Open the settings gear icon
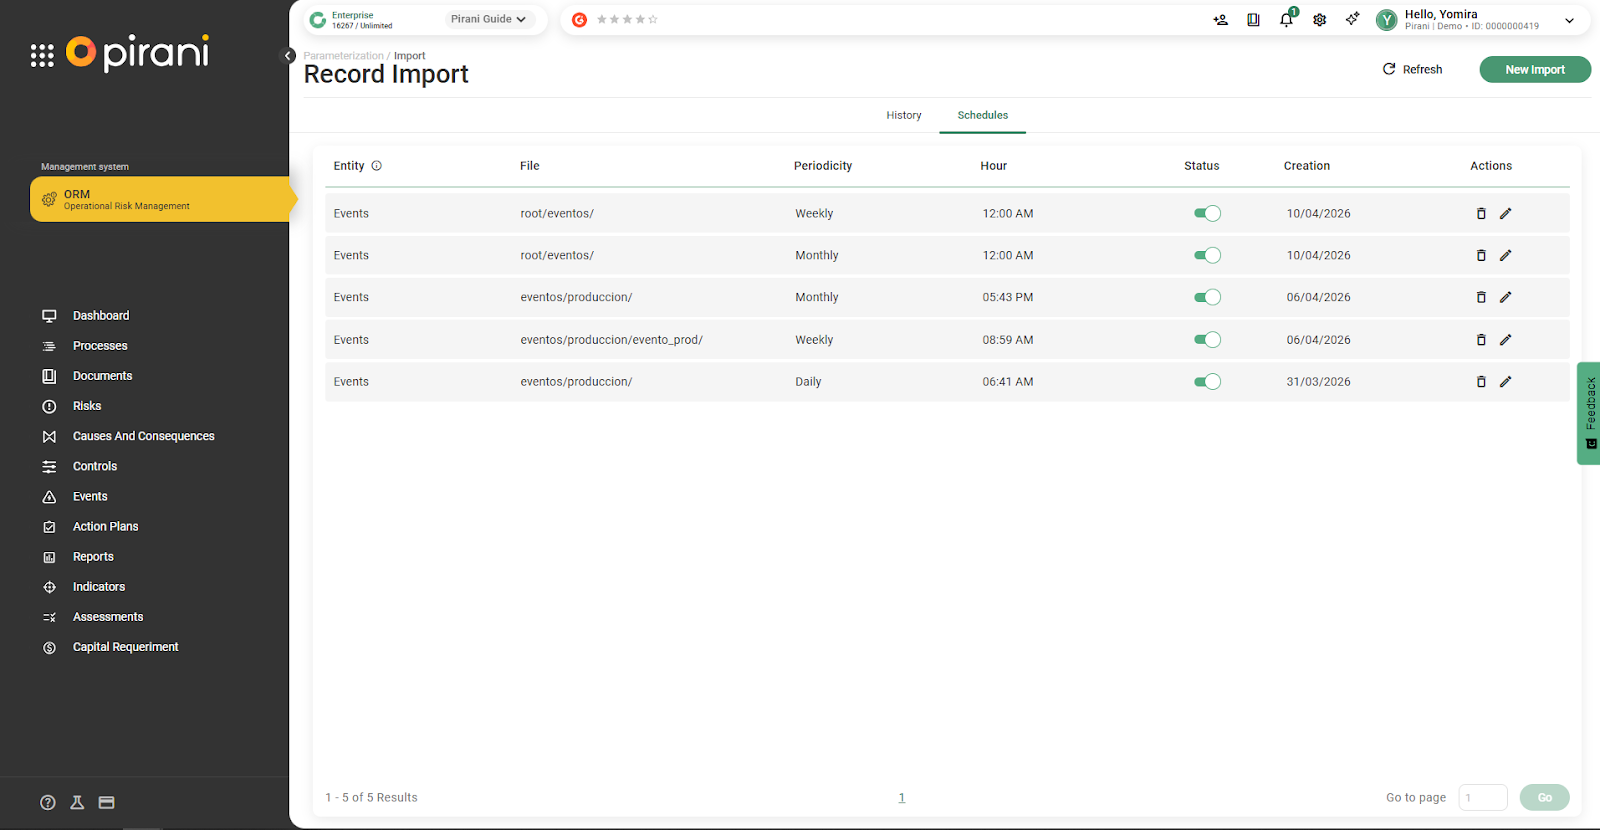 [x=1319, y=20]
